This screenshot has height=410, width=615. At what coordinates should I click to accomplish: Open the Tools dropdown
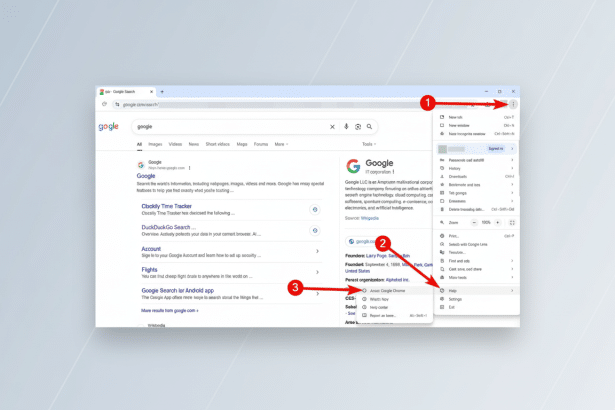369,144
